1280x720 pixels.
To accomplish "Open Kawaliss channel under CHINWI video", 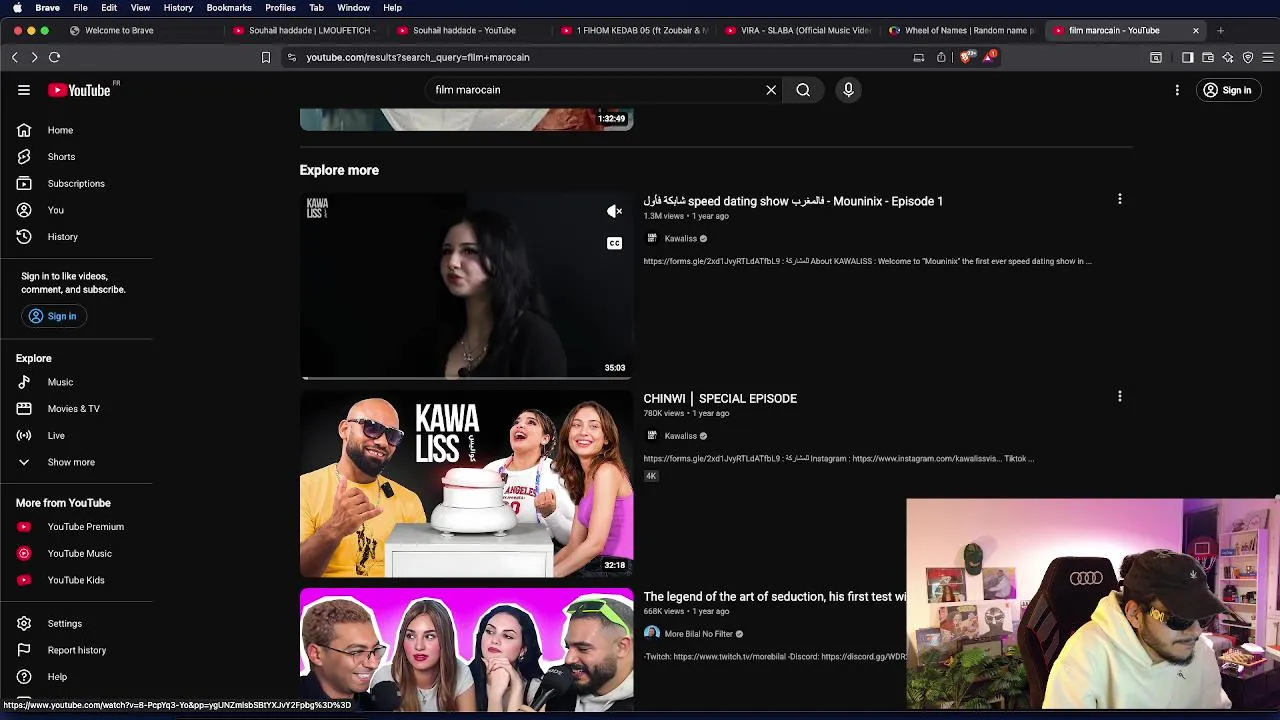I will (x=680, y=436).
